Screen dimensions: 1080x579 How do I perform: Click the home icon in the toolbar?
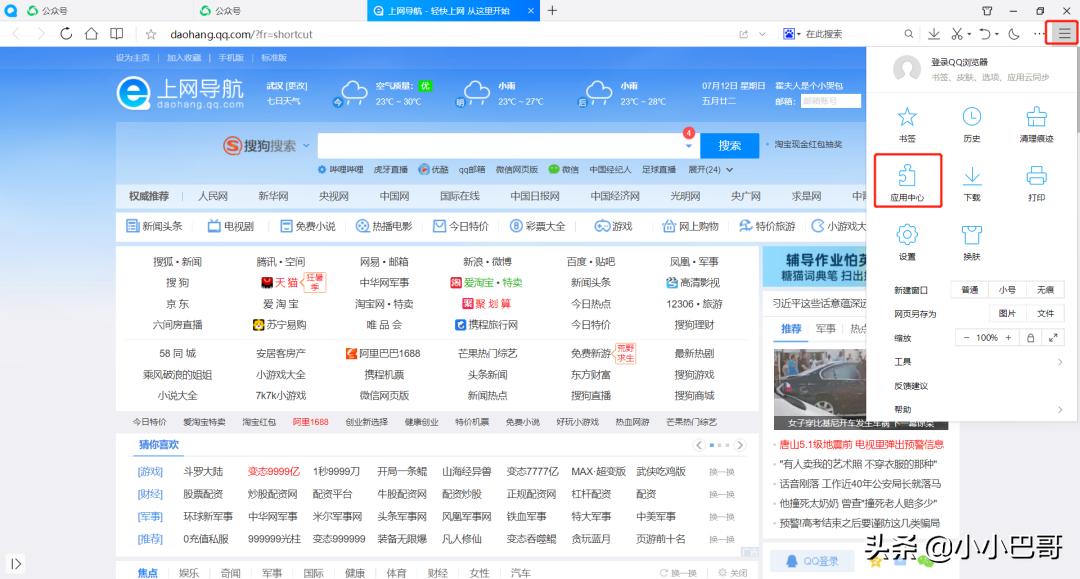click(x=90, y=33)
